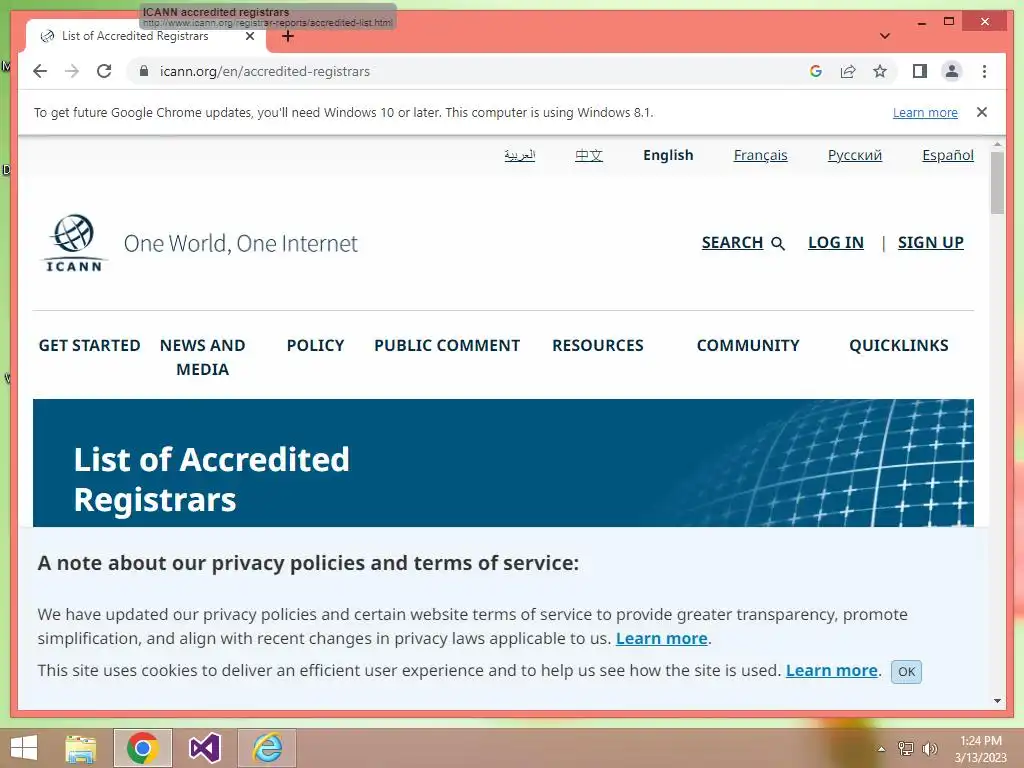The height and width of the screenshot is (768, 1024).
Task: Click the Chrome taskbar icon
Action: pyautogui.click(x=142, y=748)
